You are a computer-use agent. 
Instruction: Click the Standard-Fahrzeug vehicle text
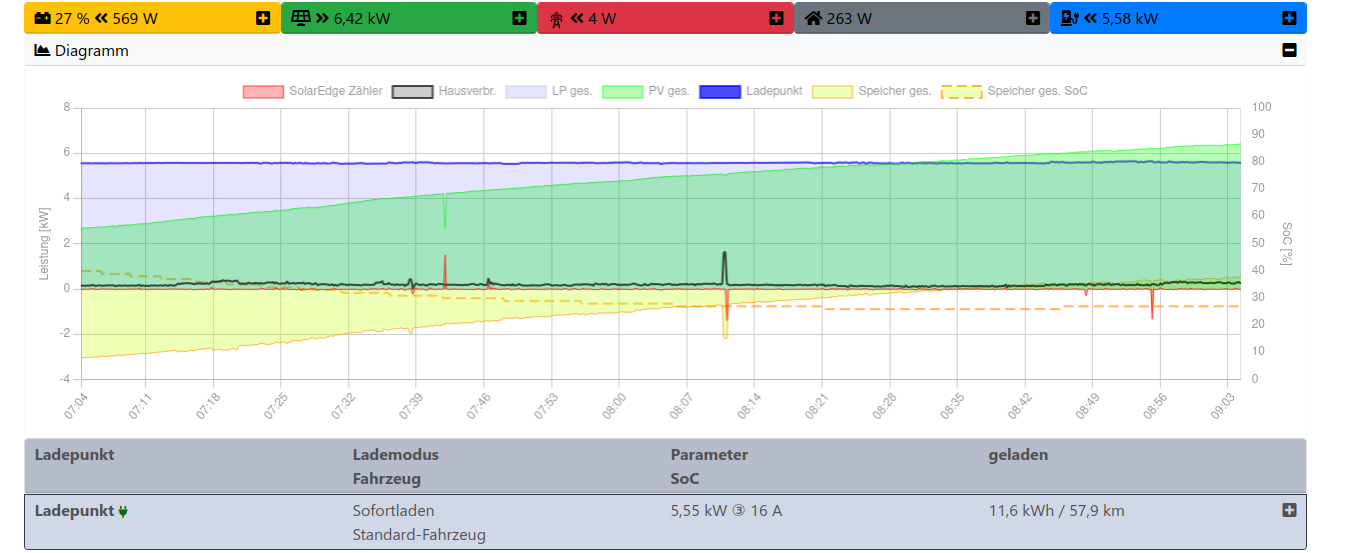(419, 535)
